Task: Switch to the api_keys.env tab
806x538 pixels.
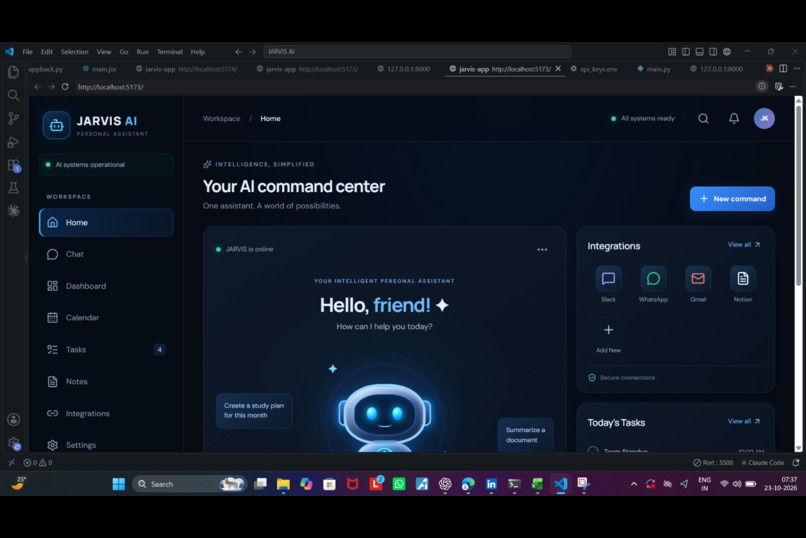Action: 594,69
